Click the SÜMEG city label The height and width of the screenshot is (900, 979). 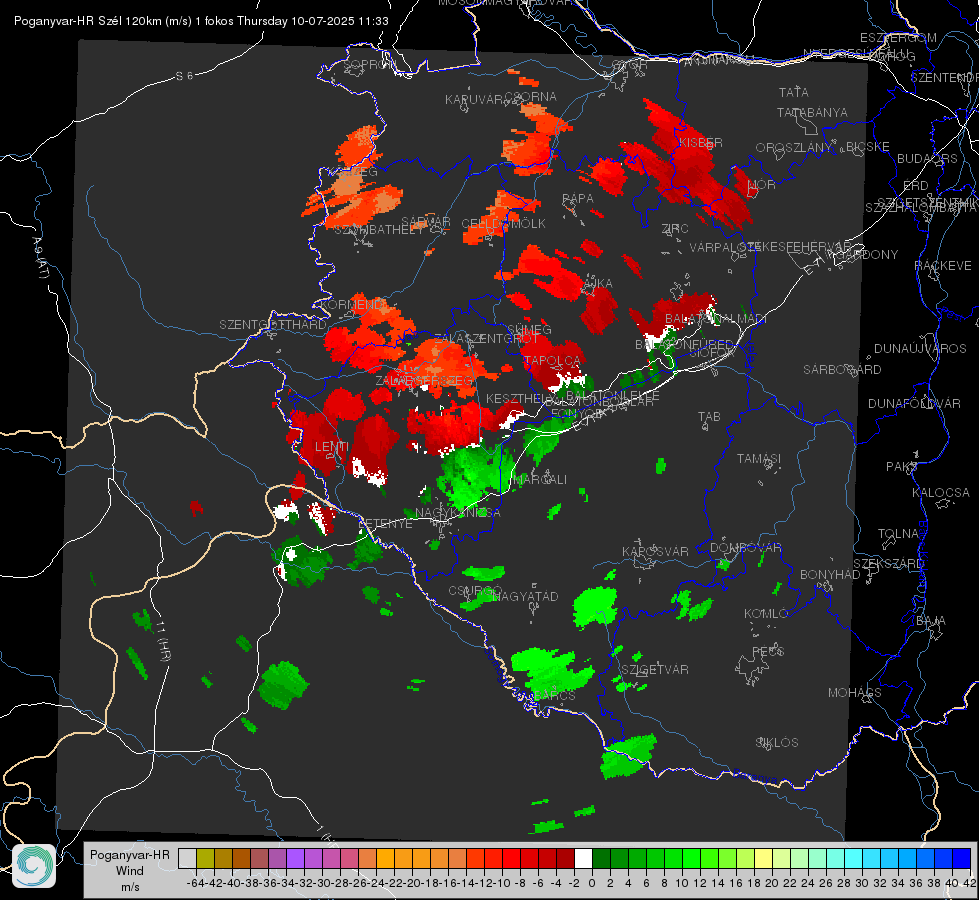click(x=529, y=330)
